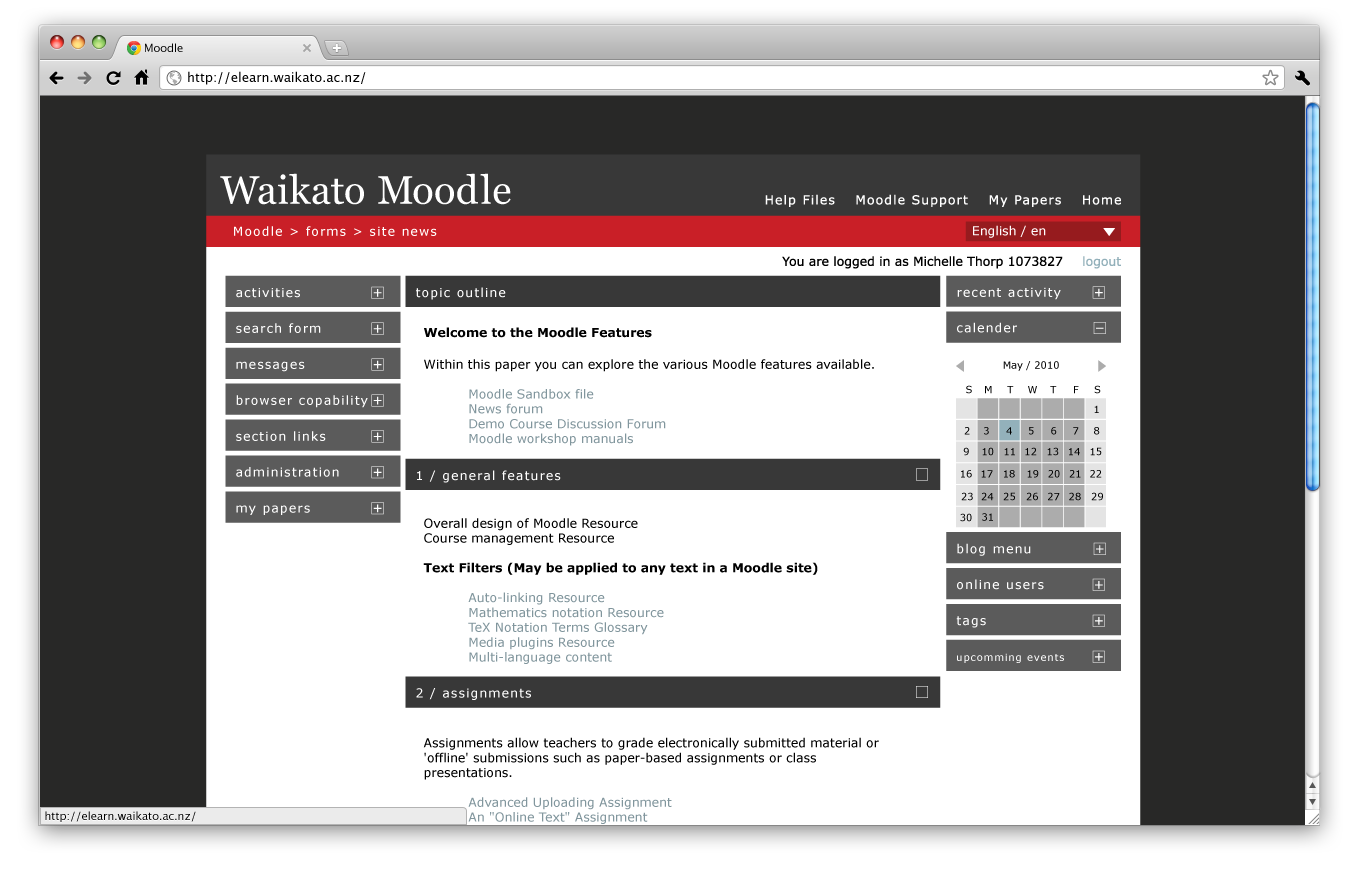Open An "Online Text" Assignment link
Screen dimensions: 1360x880
tap(558, 818)
